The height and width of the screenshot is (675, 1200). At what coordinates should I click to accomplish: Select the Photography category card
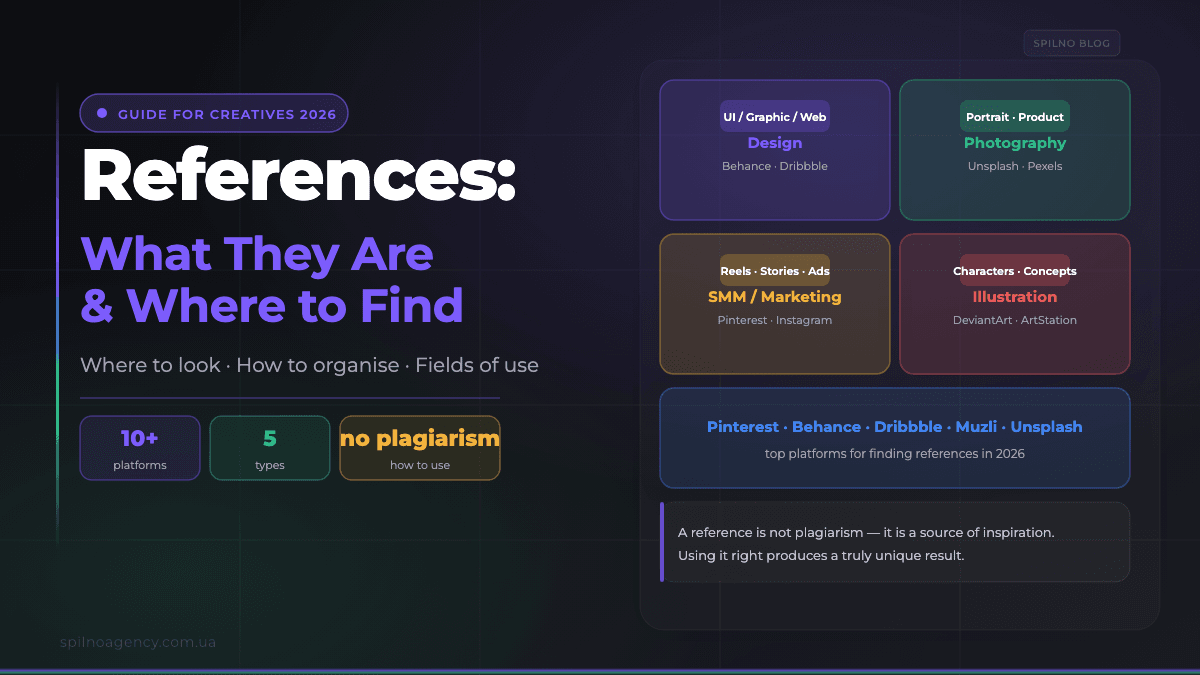(x=1015, y=150)
